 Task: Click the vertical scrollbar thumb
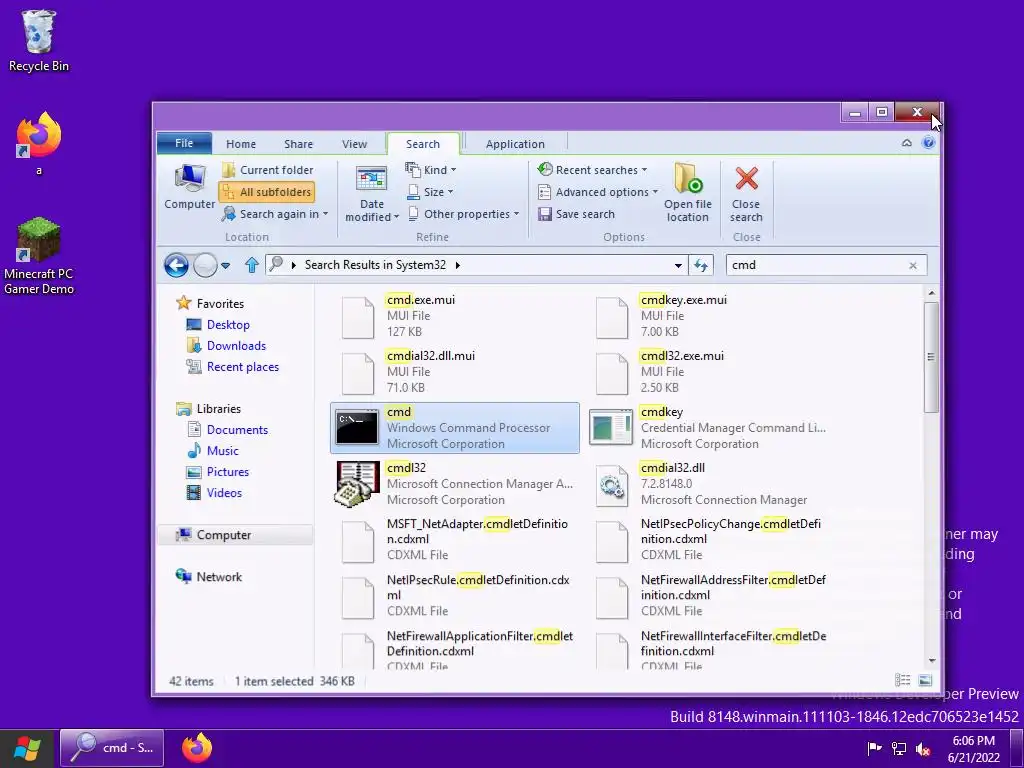[x=931, y=357]
